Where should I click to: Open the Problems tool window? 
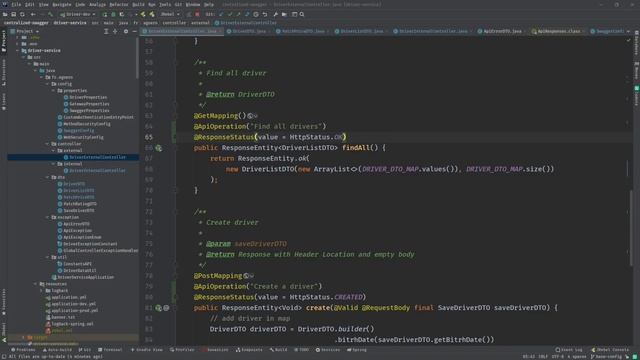(x=23, y=350)
